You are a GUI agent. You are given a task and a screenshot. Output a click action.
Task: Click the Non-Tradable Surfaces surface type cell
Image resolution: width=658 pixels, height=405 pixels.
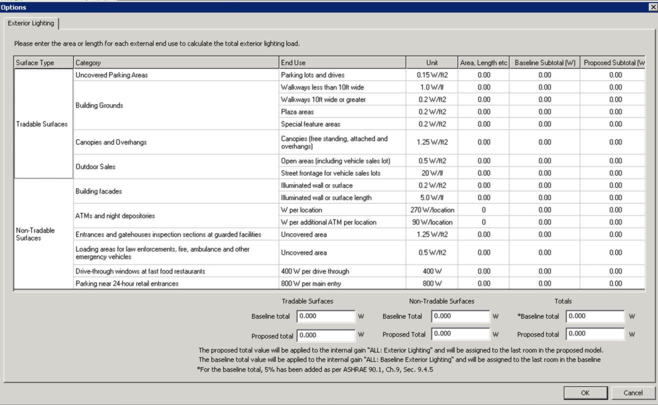coord(43,234)
